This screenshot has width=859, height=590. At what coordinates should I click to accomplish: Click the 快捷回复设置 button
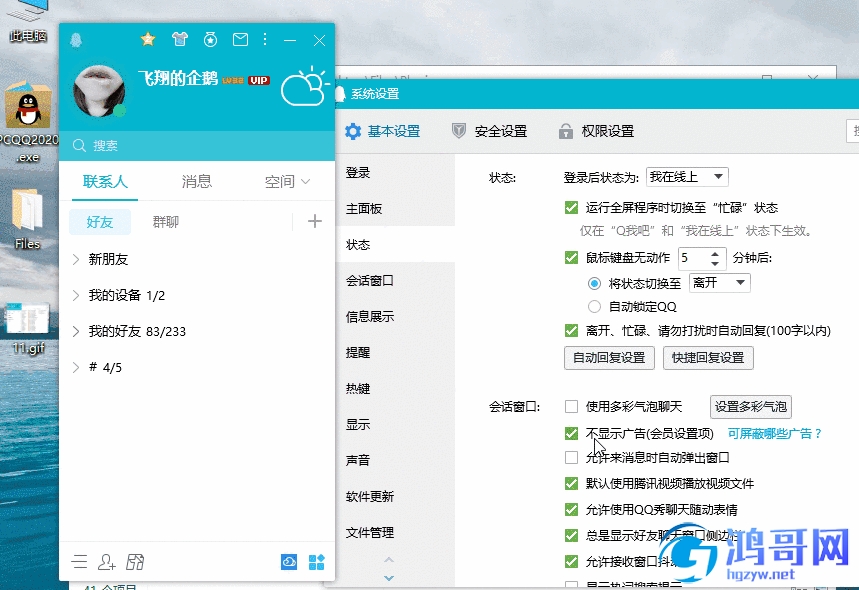708,358
